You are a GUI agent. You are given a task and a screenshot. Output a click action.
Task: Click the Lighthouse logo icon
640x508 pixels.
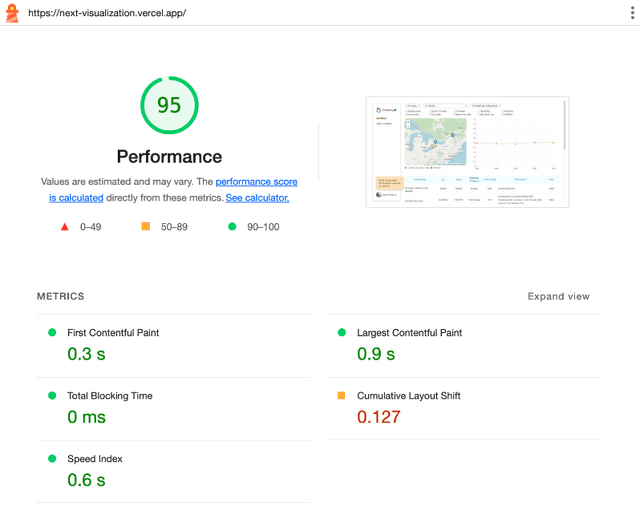pyautogui.click(x=12, y=13)
